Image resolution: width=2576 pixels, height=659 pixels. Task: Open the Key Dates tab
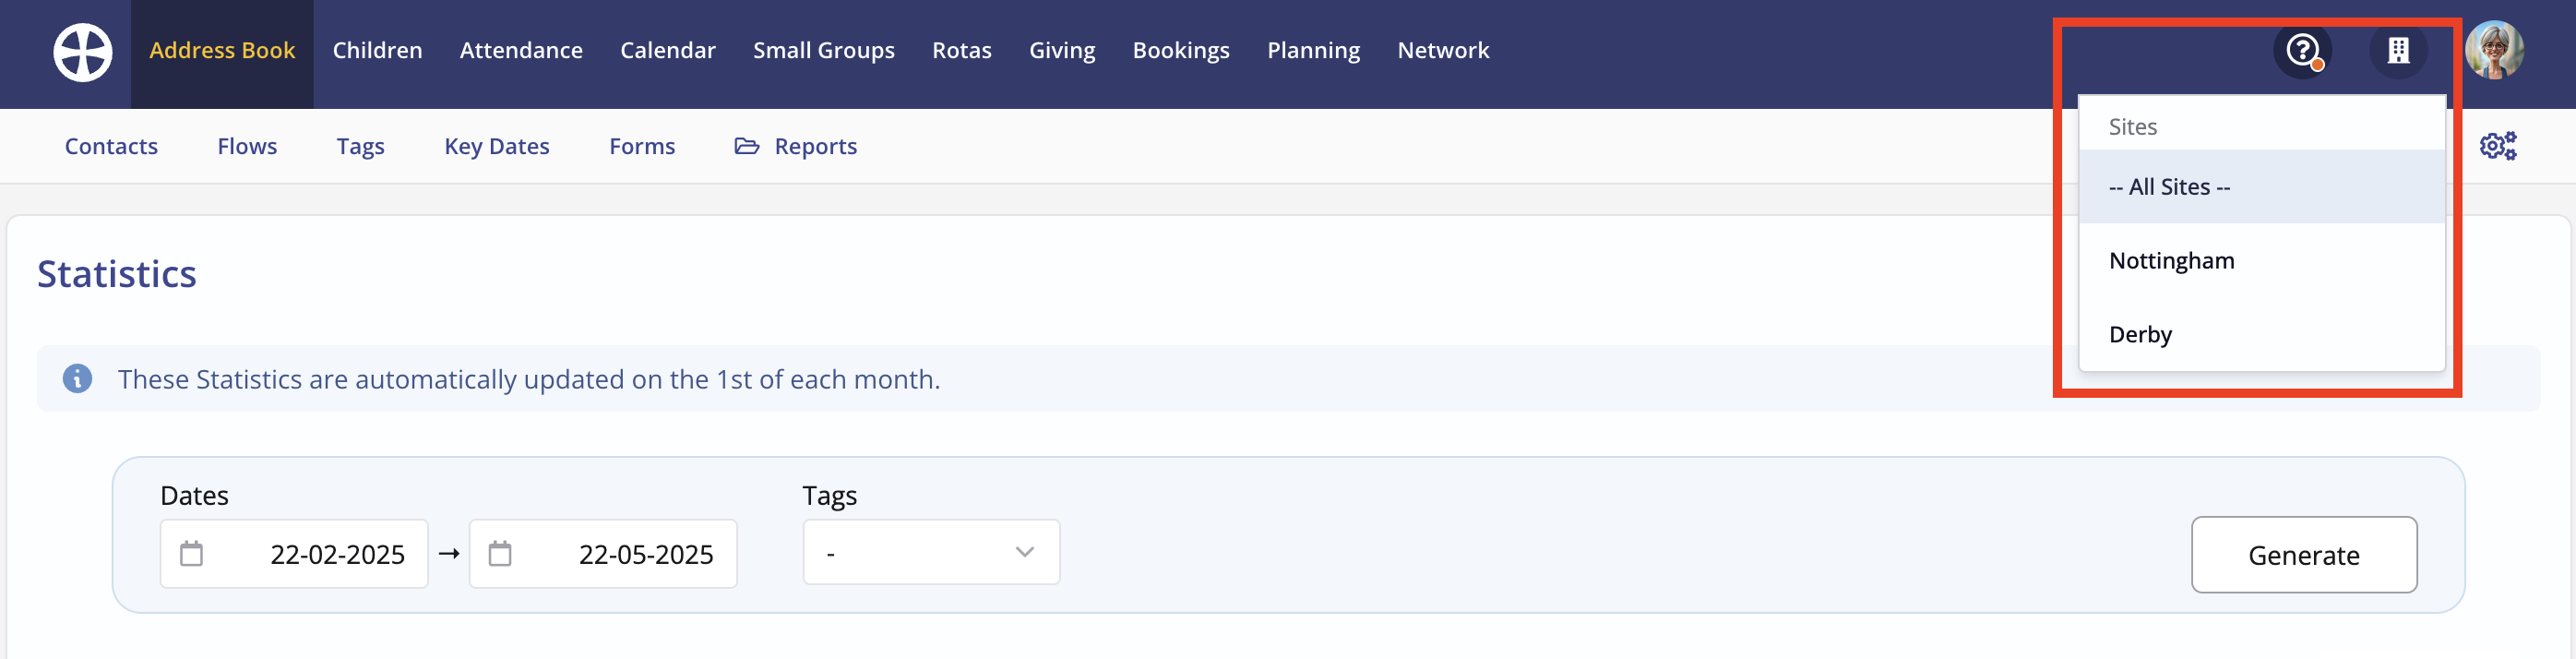click(x=497, y=146)
